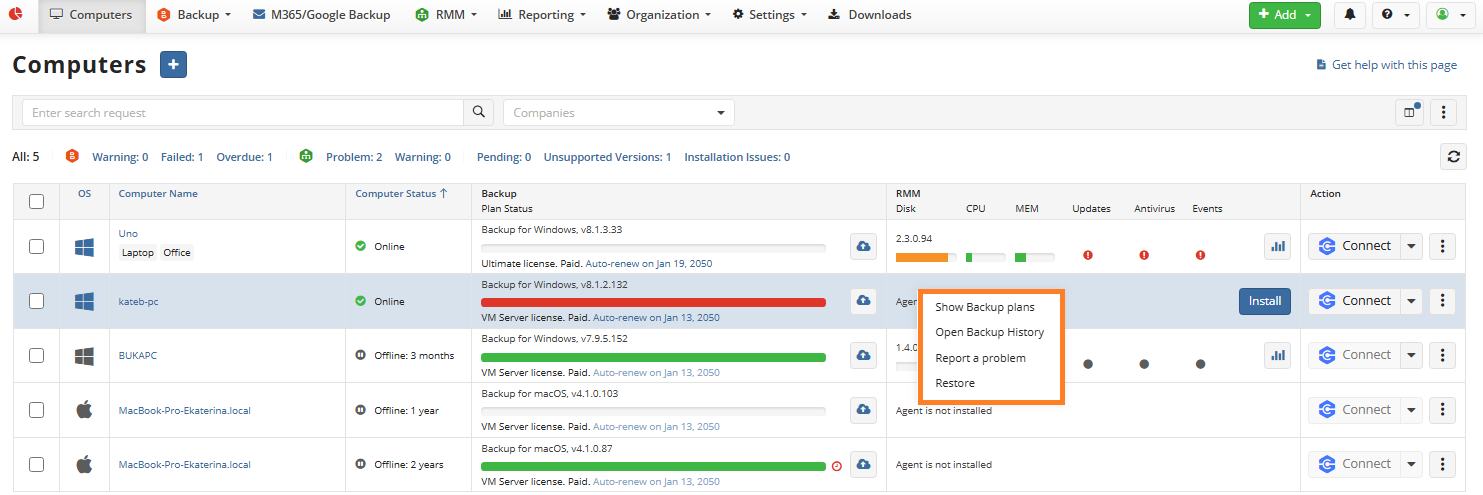Viewport: 1483px width, 495px height.
Task: Open three-dot actions menu for BUKAPC
Action: 1441,355
